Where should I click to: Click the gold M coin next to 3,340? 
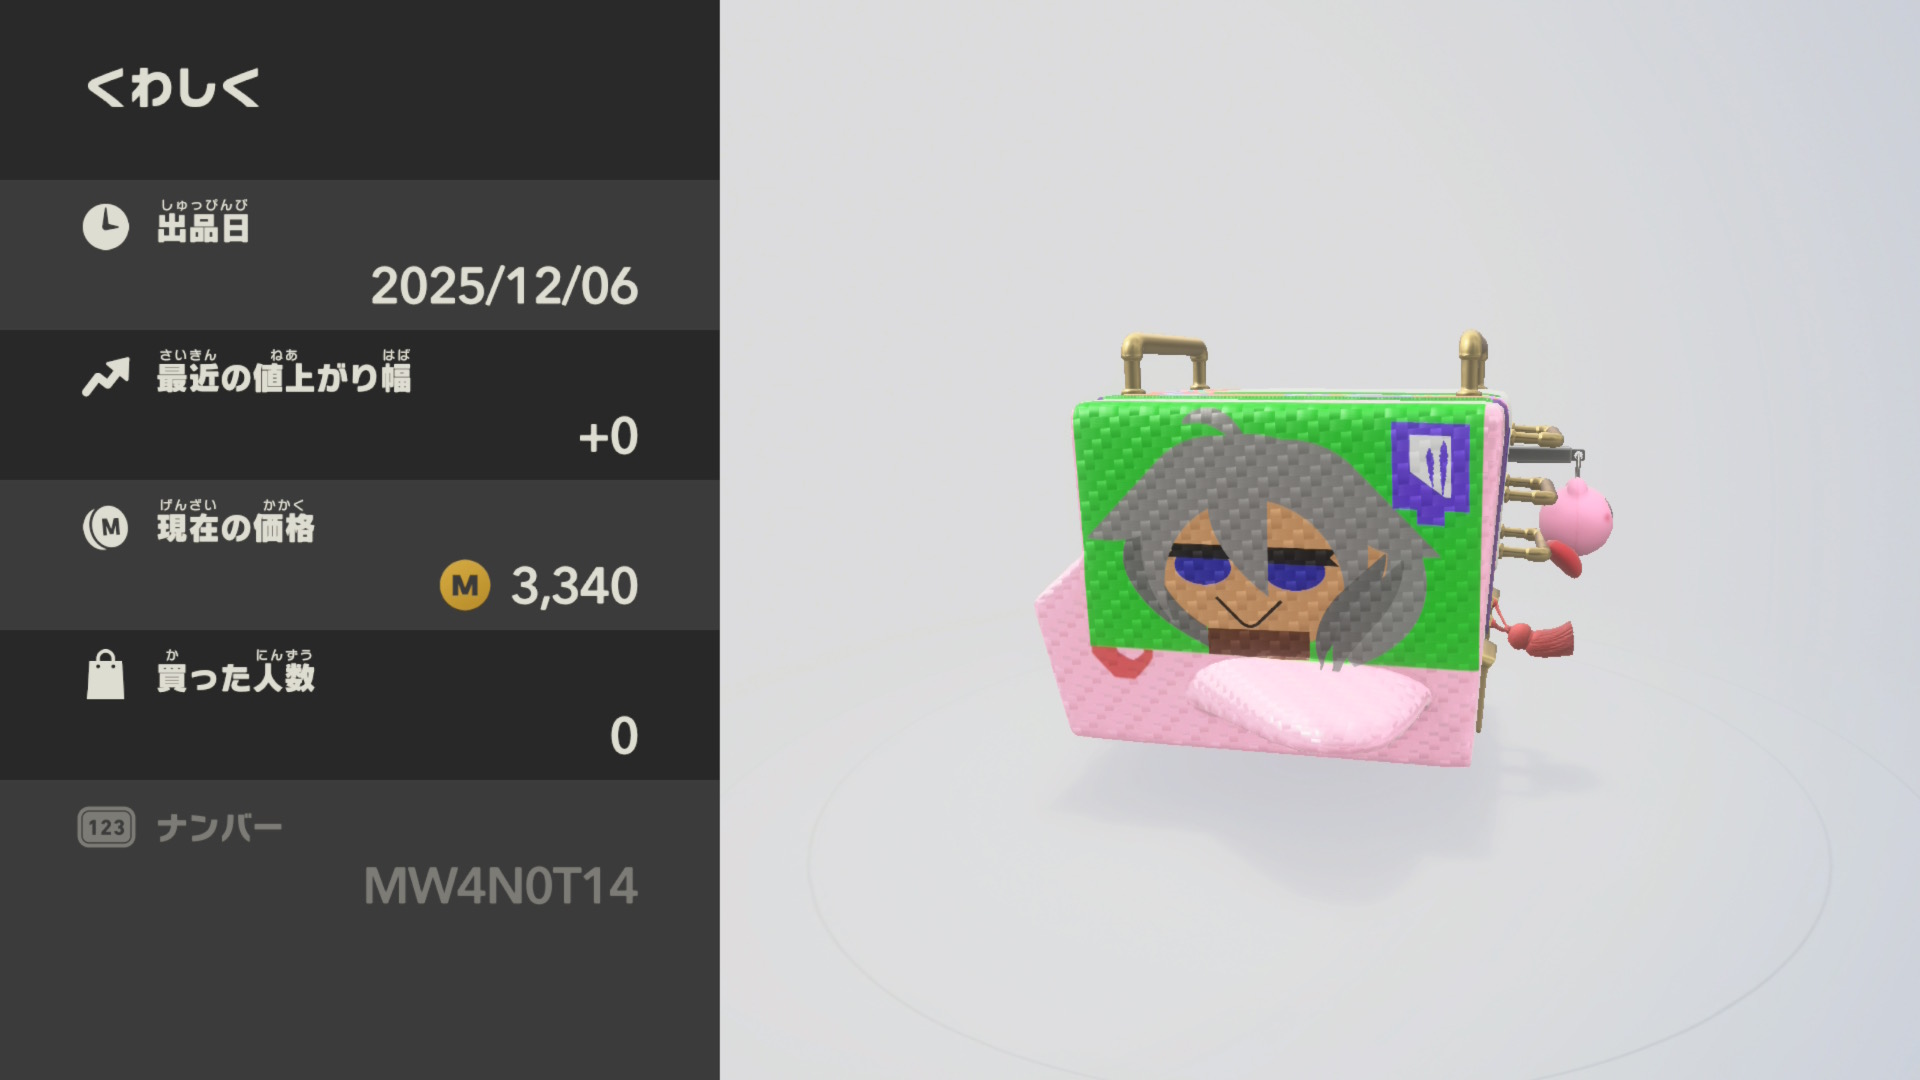[465, 585]
